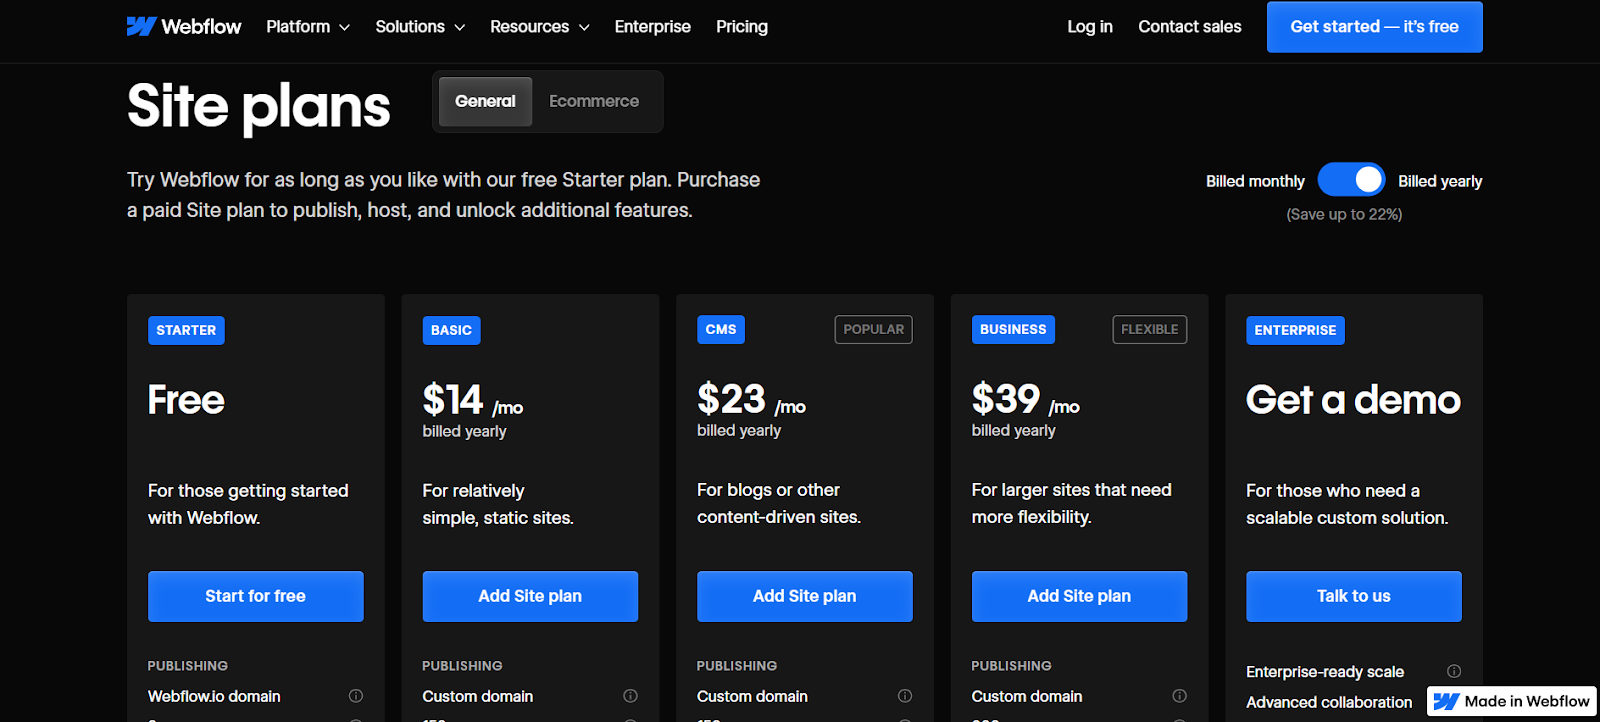Expand the Platform dropdown menu
The width and height of the screenshot is (1600, 722).
(x=308, y=27)
